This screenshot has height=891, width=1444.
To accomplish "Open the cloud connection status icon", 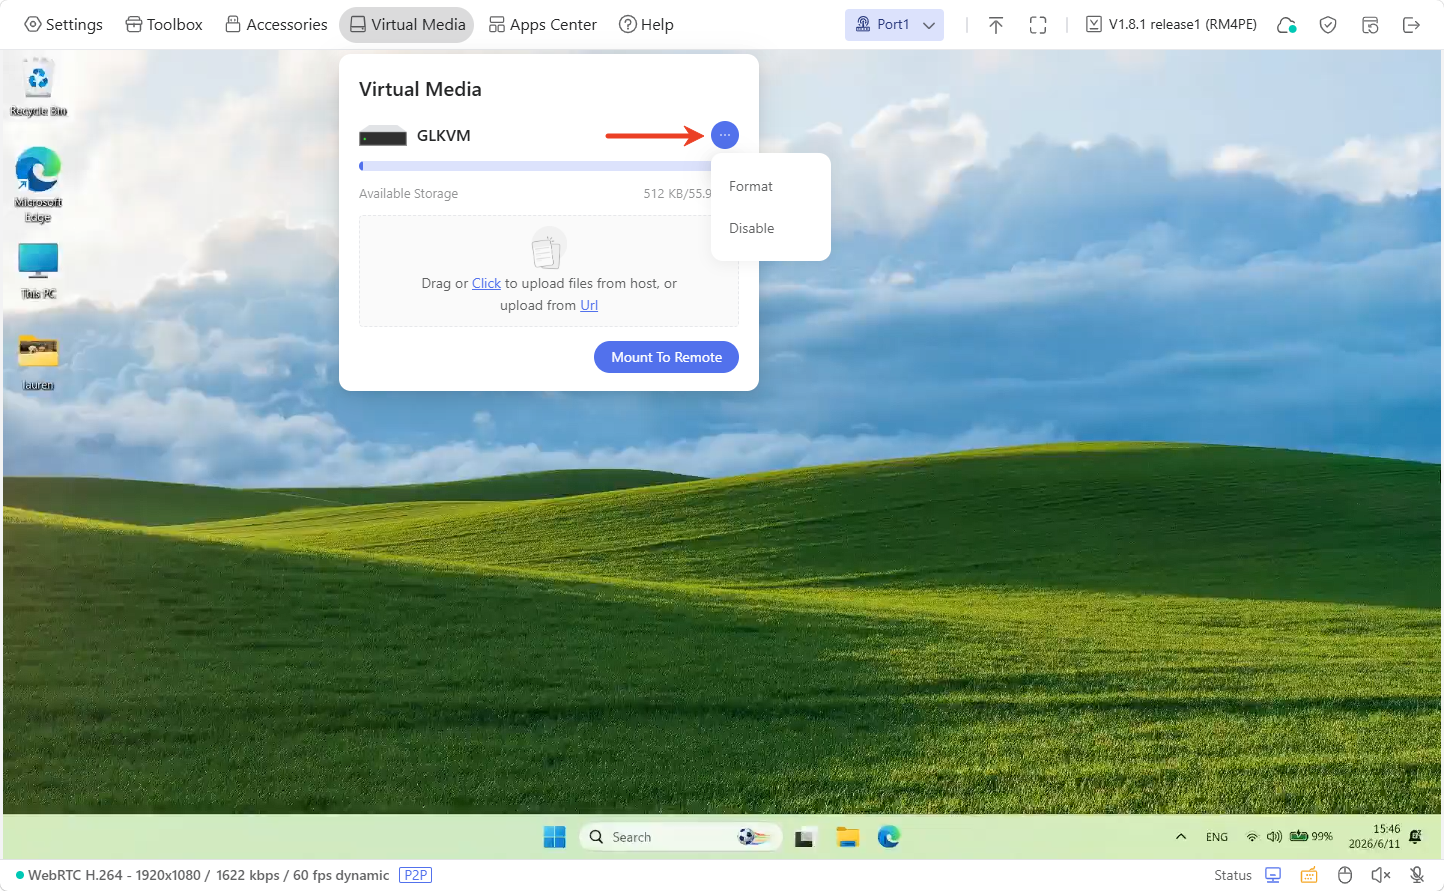I will tap(1287, 25).
